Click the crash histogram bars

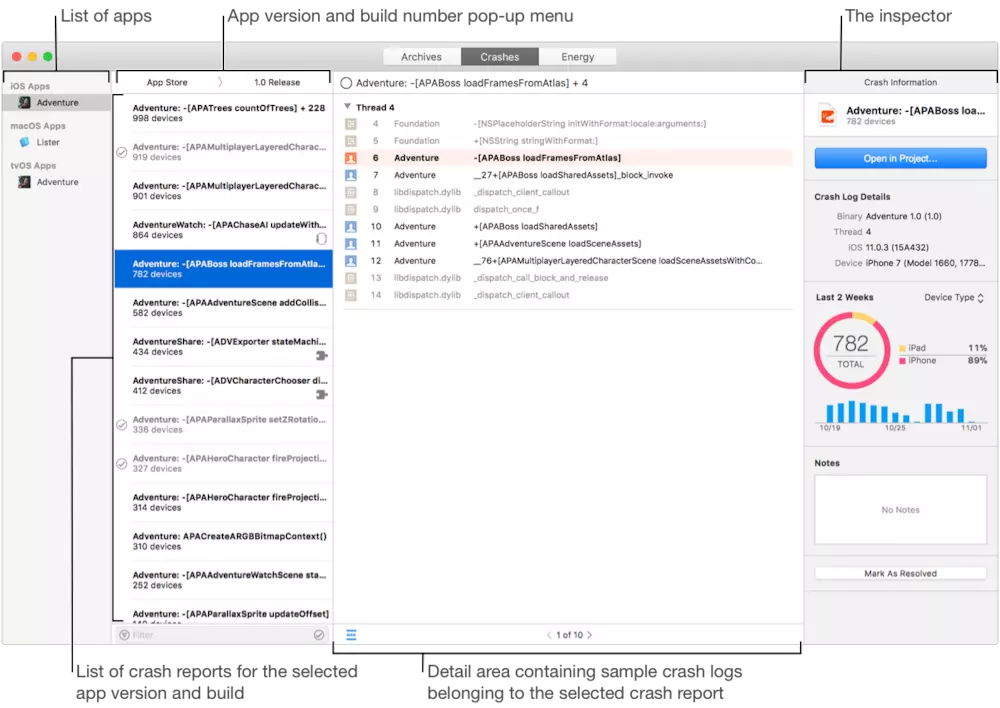[899, 412]
